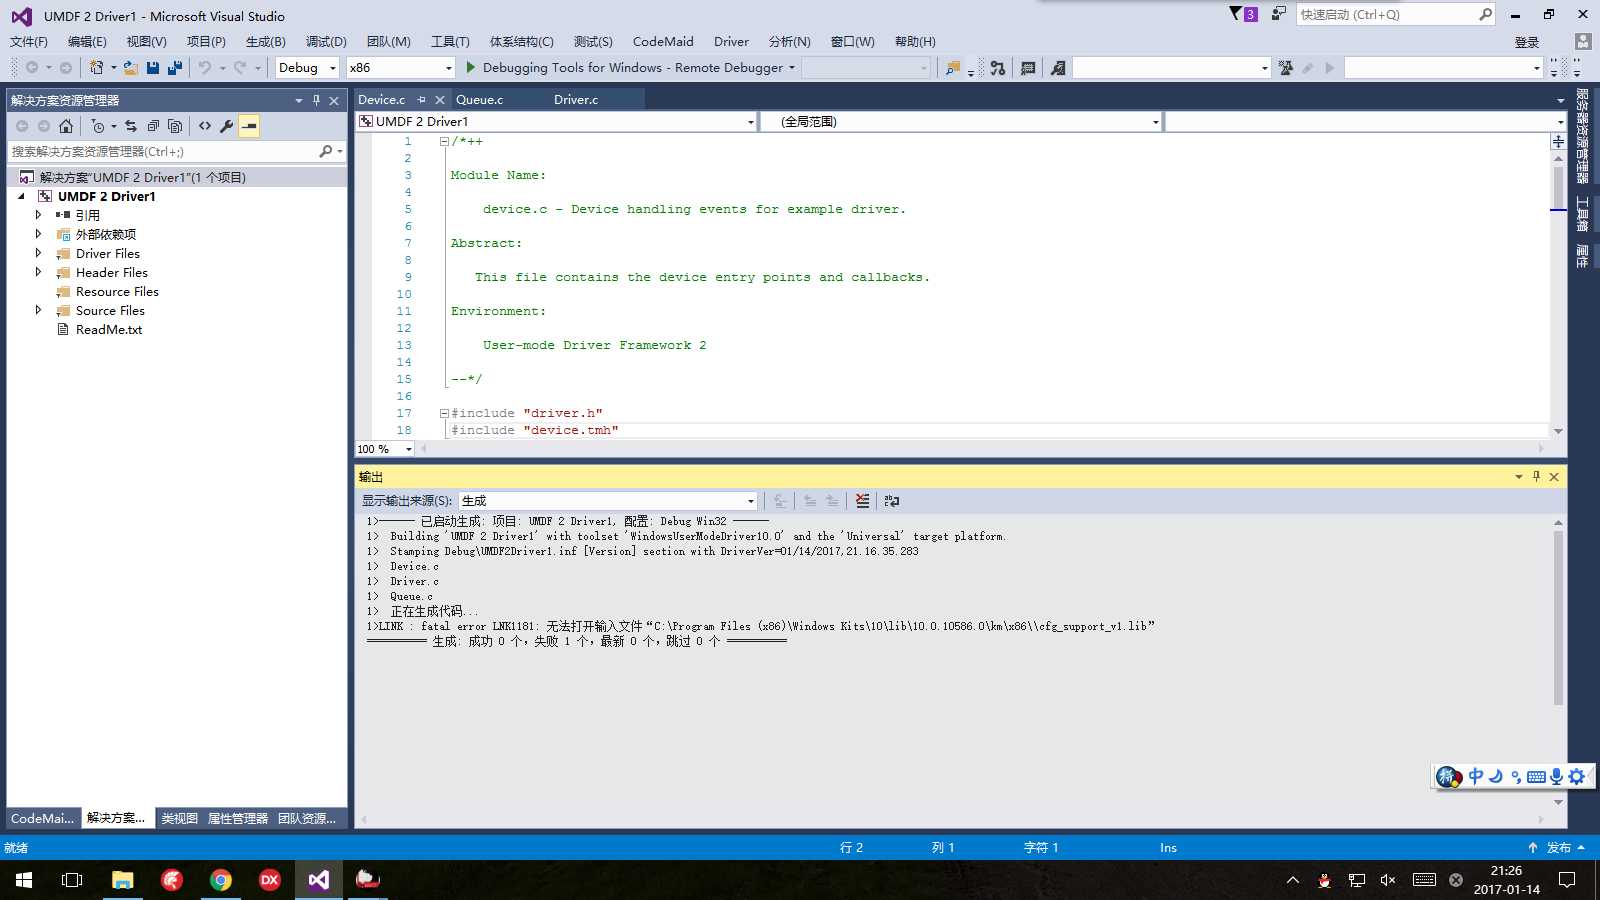The height and width of the screenshot is (900, 1600).
Task: Switch to the Queue.c tab
Action: click(480, 100)
